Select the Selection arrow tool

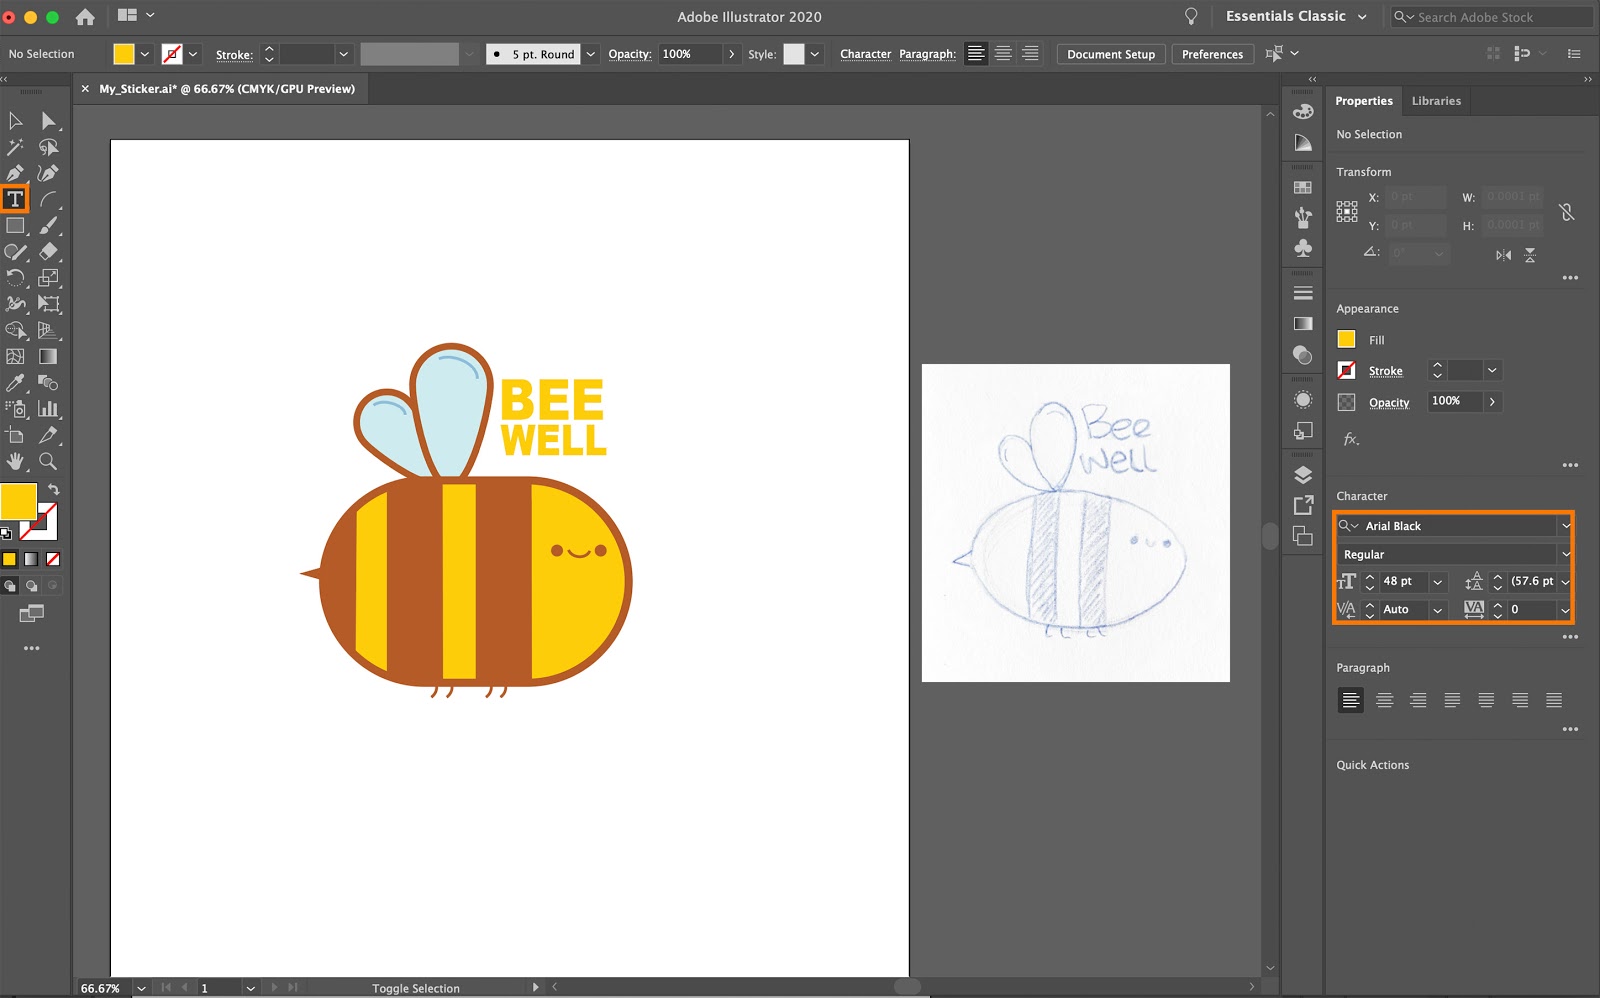point(15,120)
